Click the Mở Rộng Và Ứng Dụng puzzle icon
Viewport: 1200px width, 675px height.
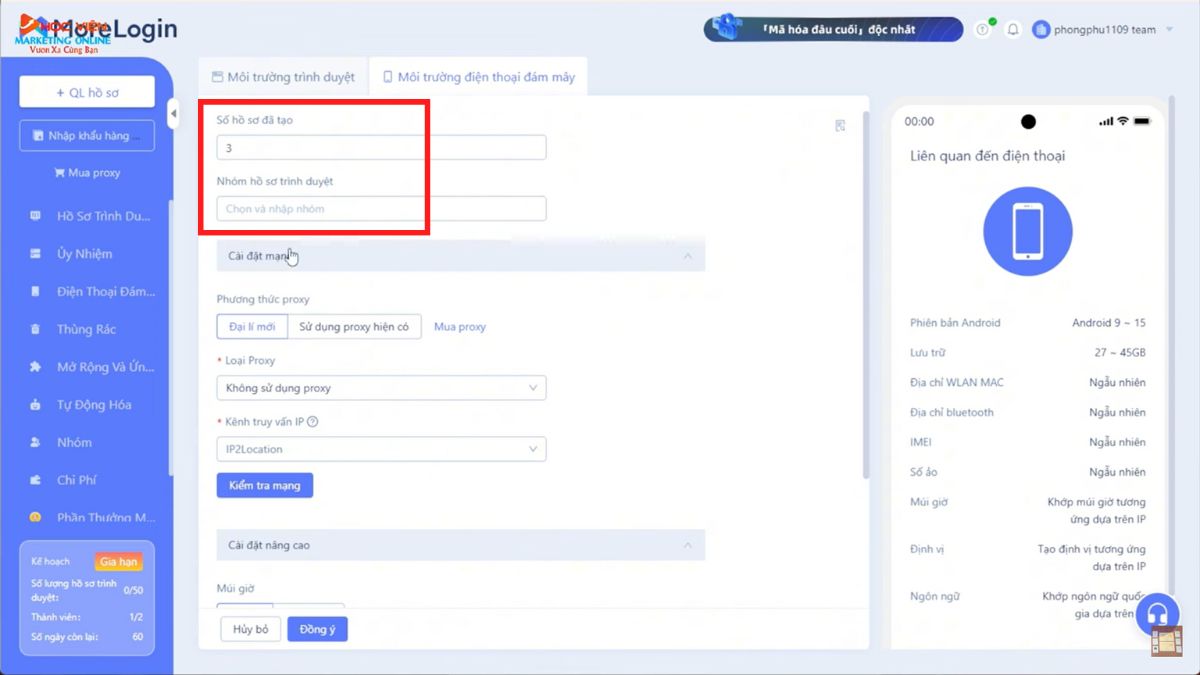(x=36, y=367)
